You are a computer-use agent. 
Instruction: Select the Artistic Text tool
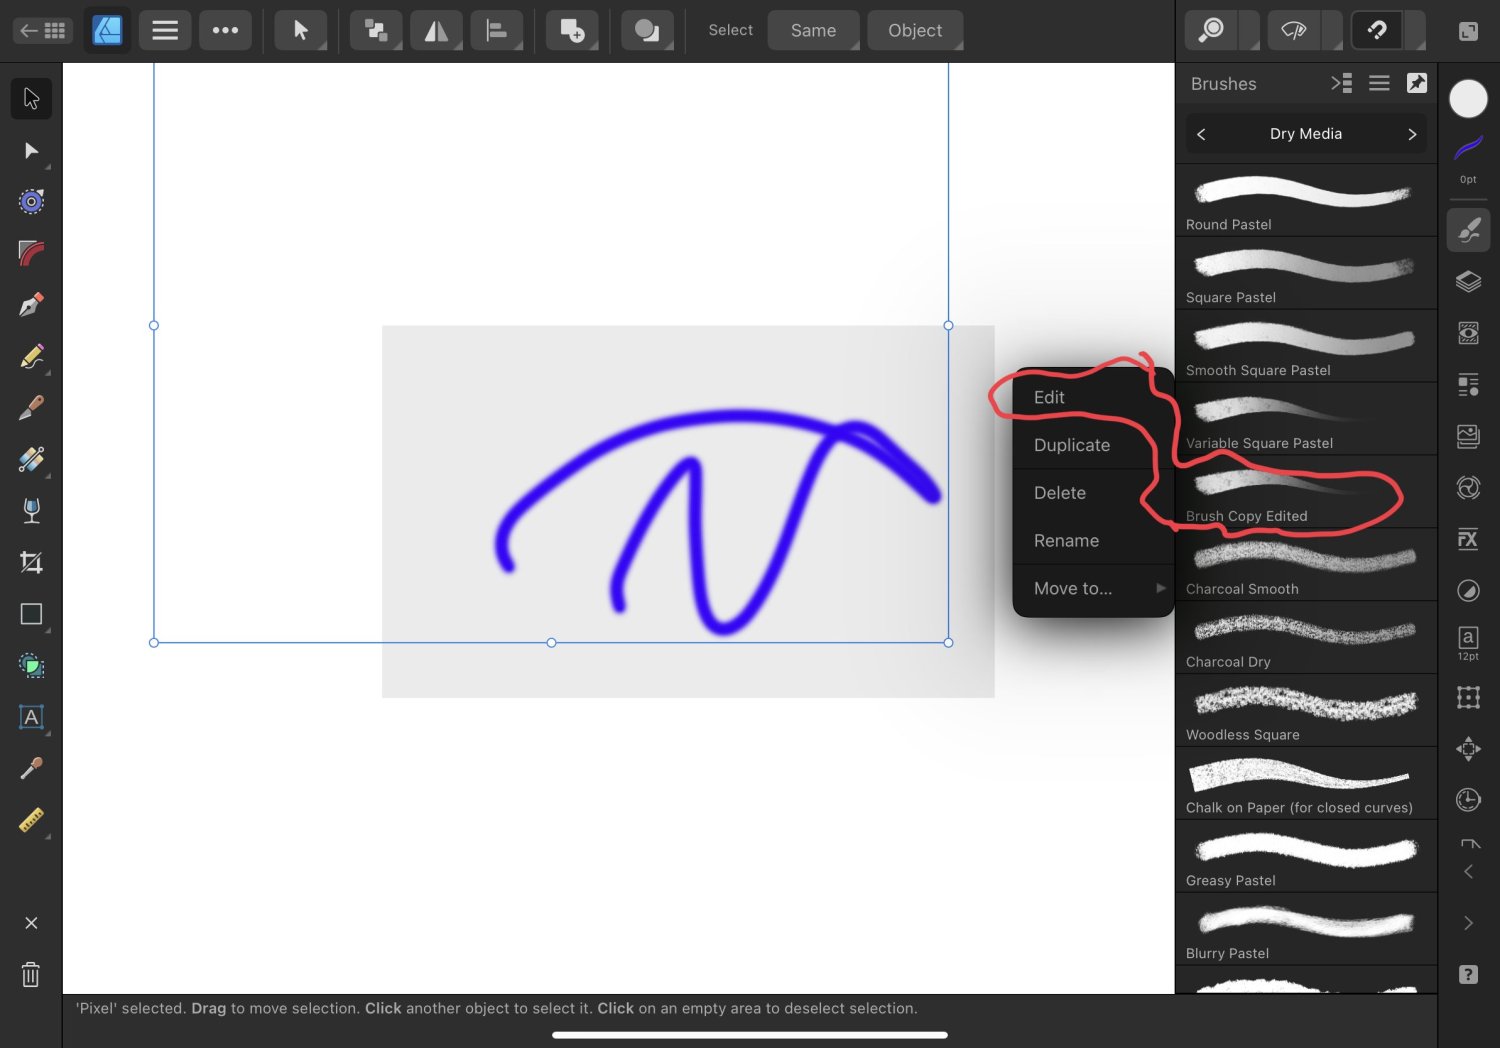30,717
